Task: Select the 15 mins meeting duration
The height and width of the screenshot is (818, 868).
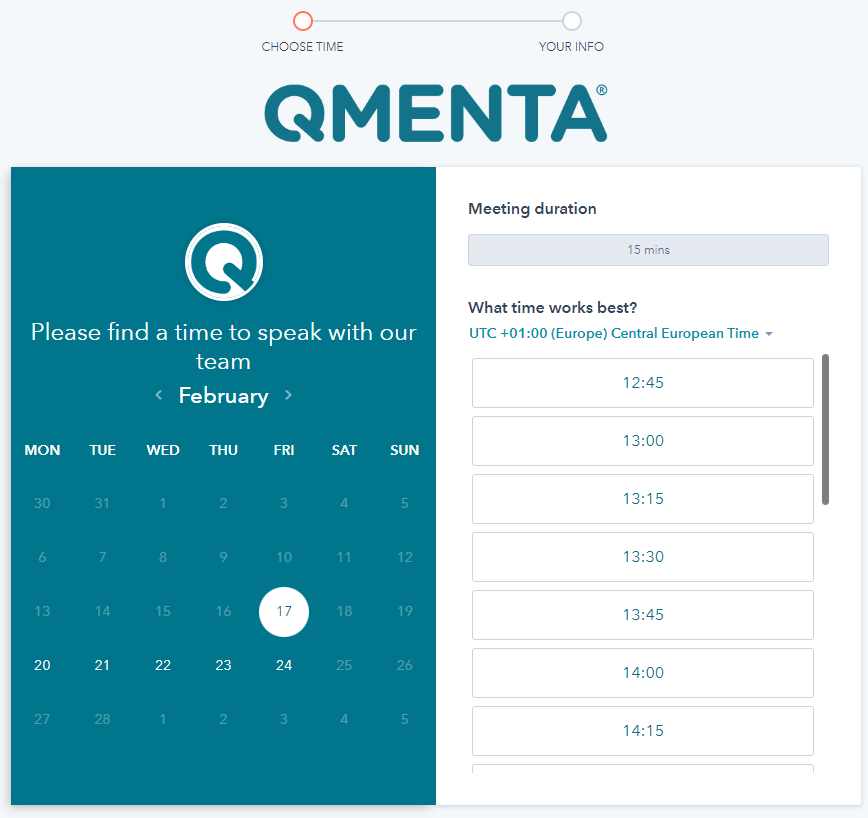Action: tap(648, 250)
